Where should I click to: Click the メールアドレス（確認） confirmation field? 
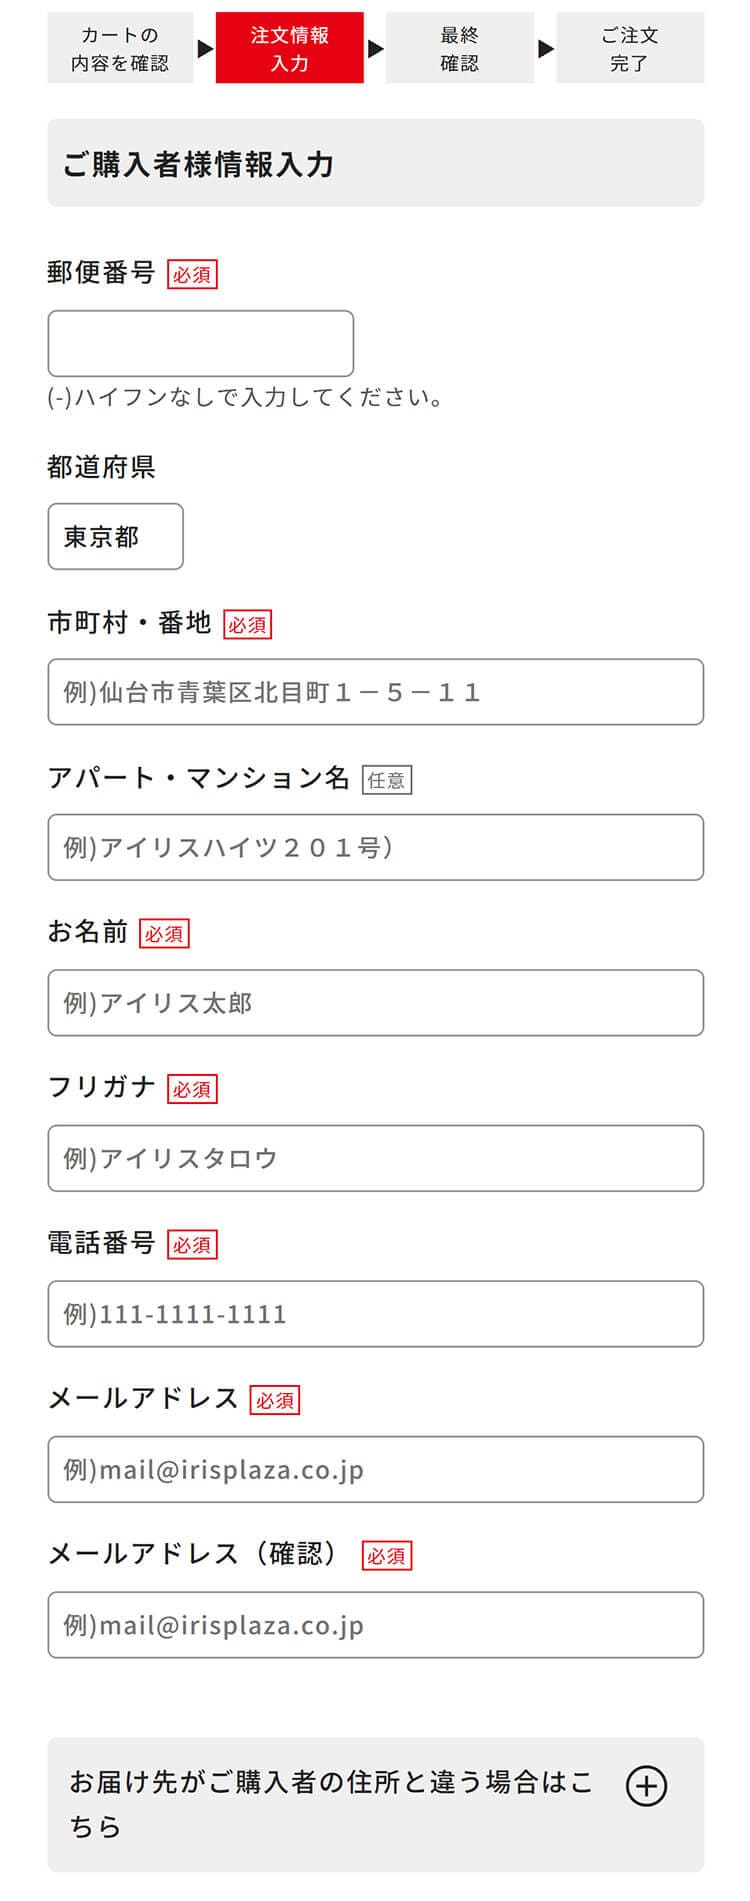[x=375, y=1624]
